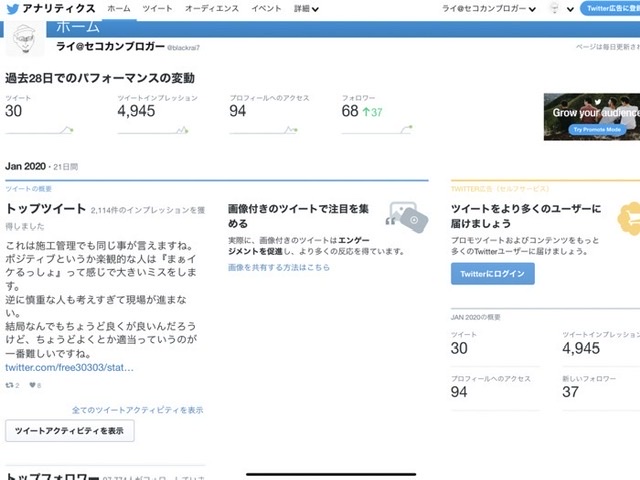640x480 pixels.
Task: Click the Twitter広告に登録 button
Action: pyautogui.click(x=611, y=9)
